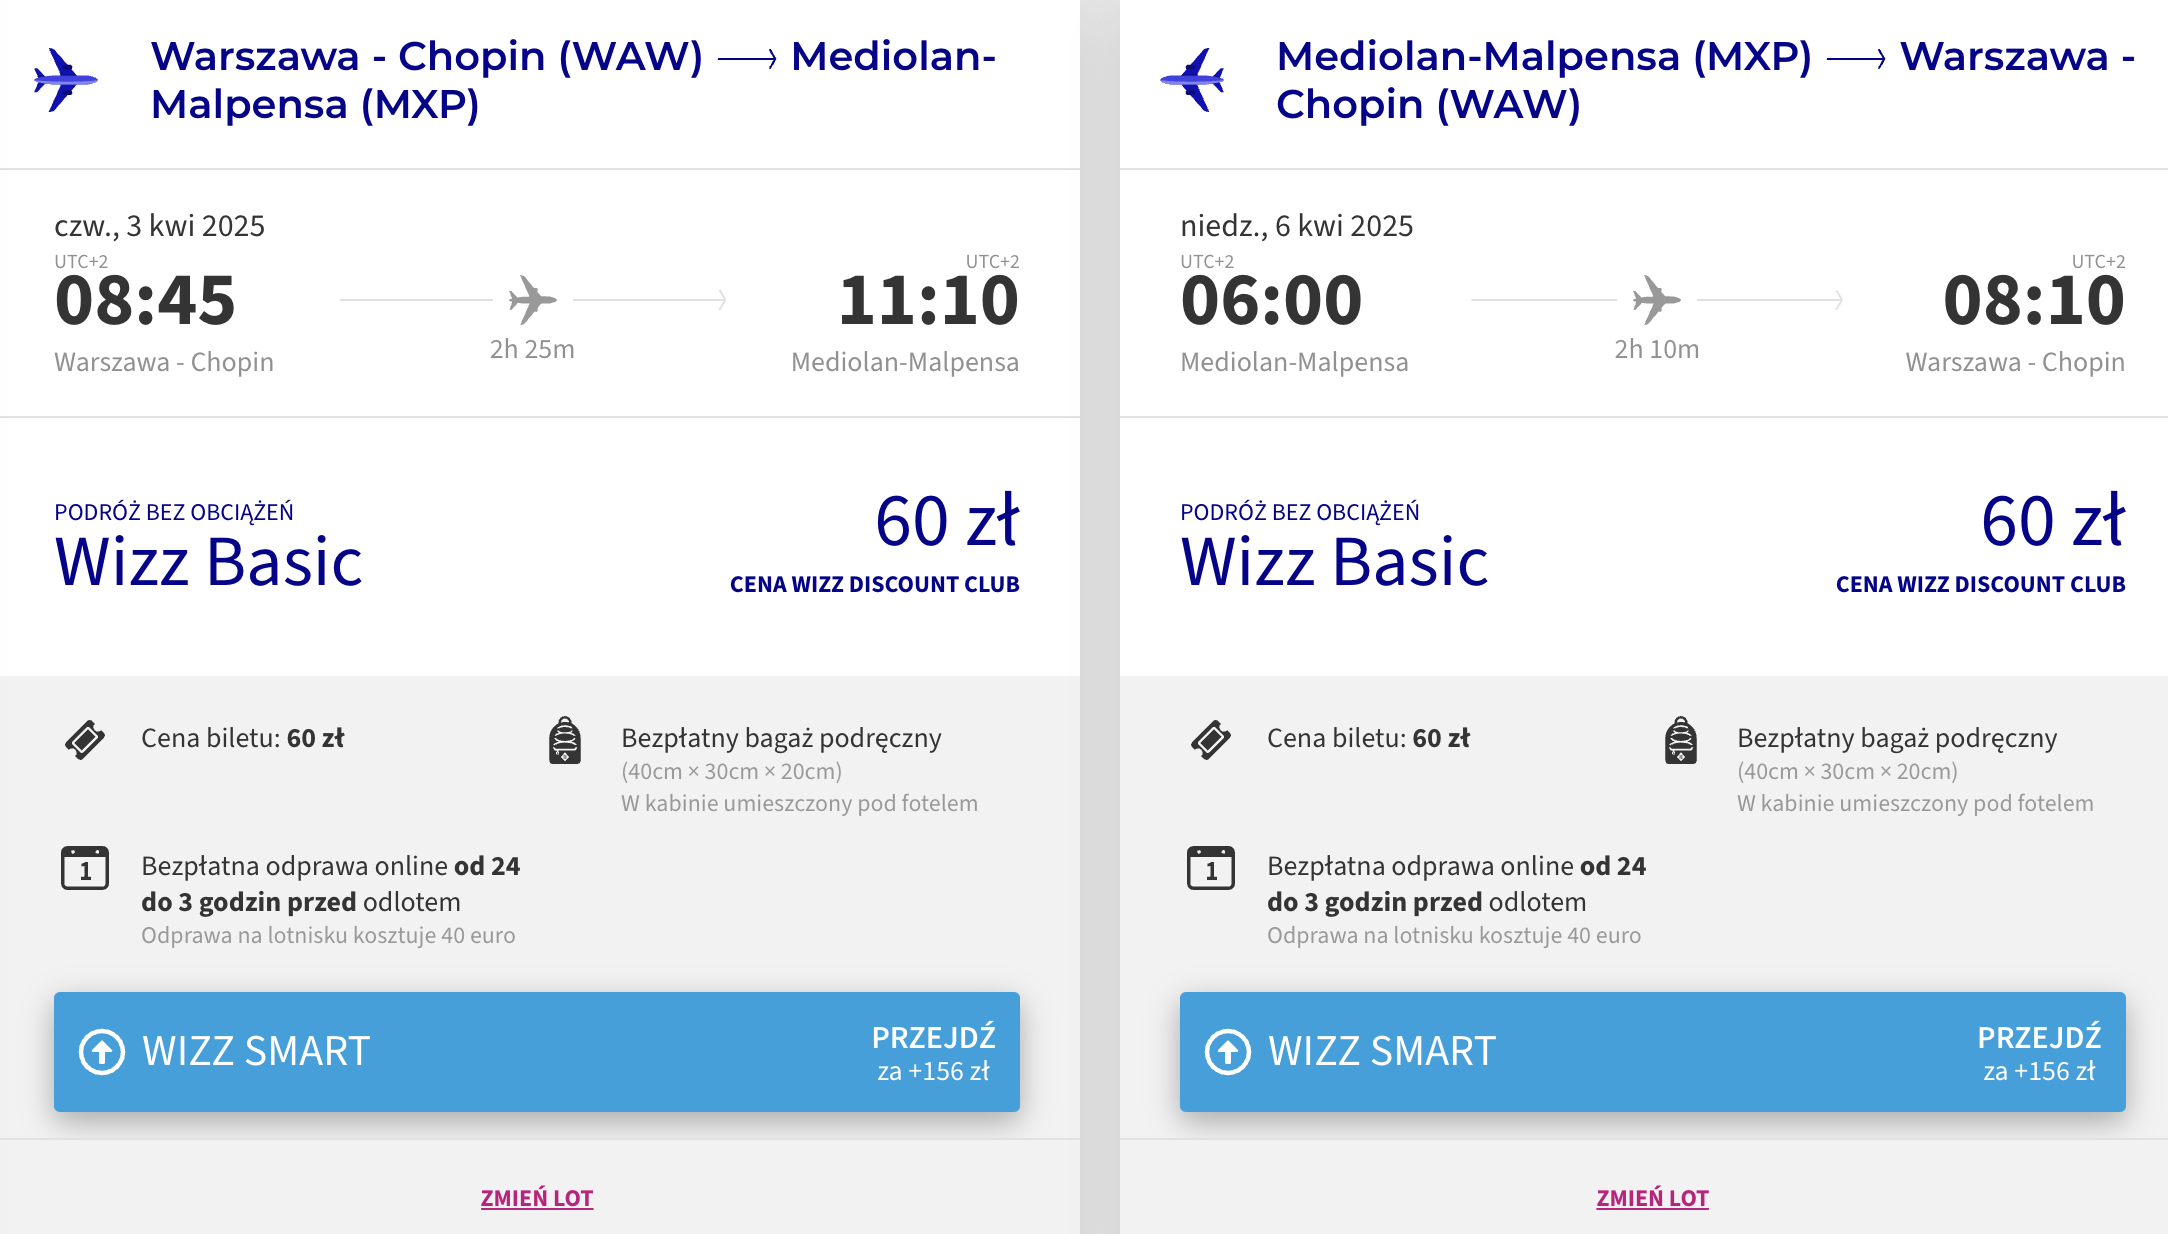Image resolution: width=2168 pixels, height=1234 pixels.
Task: Click the ticket icon beside return Cena biletu
Action: click(x=1211, y=740)
